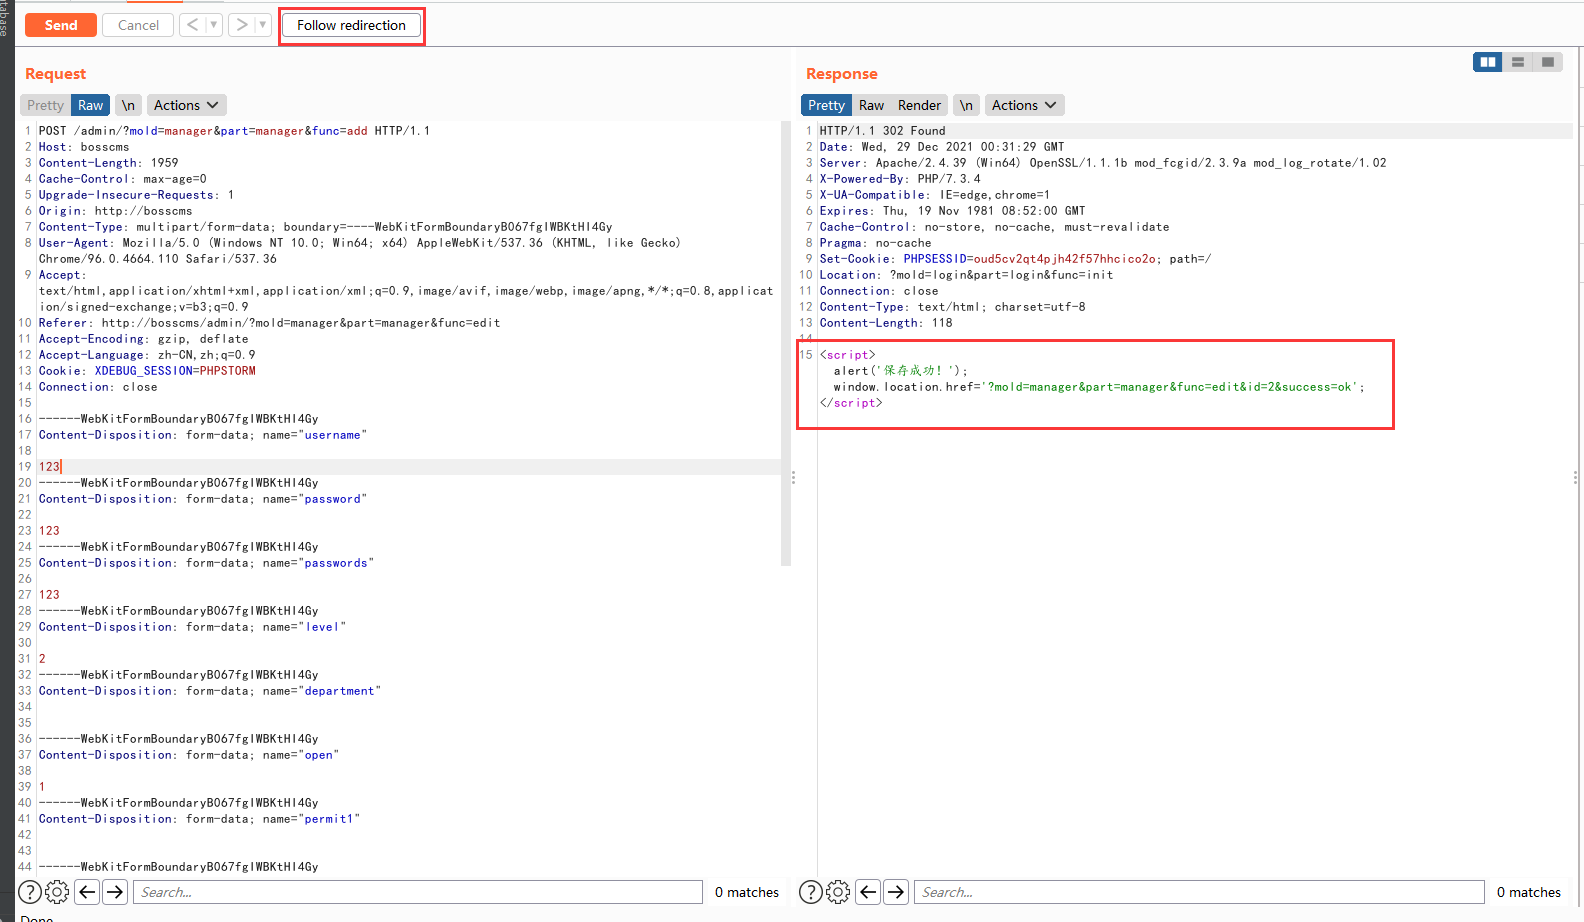Click the Request pane vertical scrollbar
The height and width of the screenshot is (922, 1584).
pyautogui.click(x=785, y=344)
